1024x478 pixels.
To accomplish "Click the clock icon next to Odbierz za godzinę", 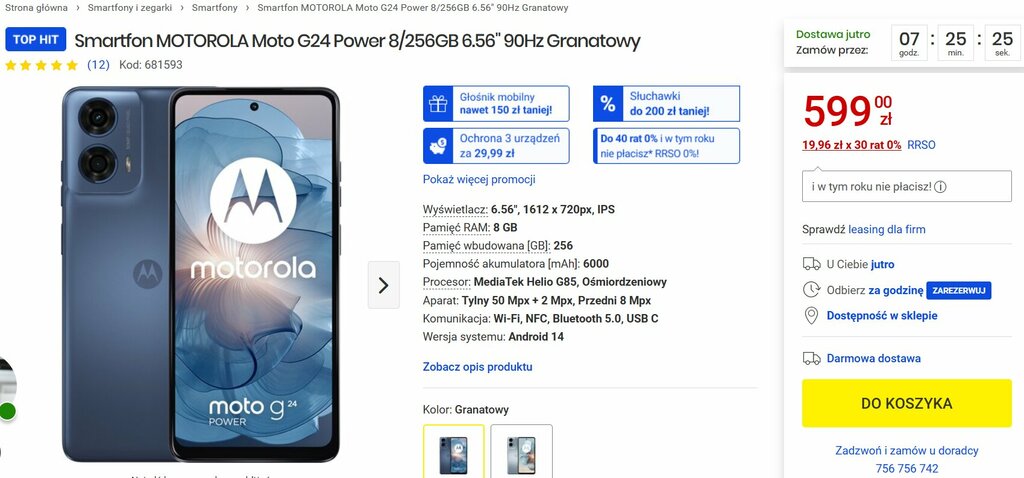I will (811, 289).
